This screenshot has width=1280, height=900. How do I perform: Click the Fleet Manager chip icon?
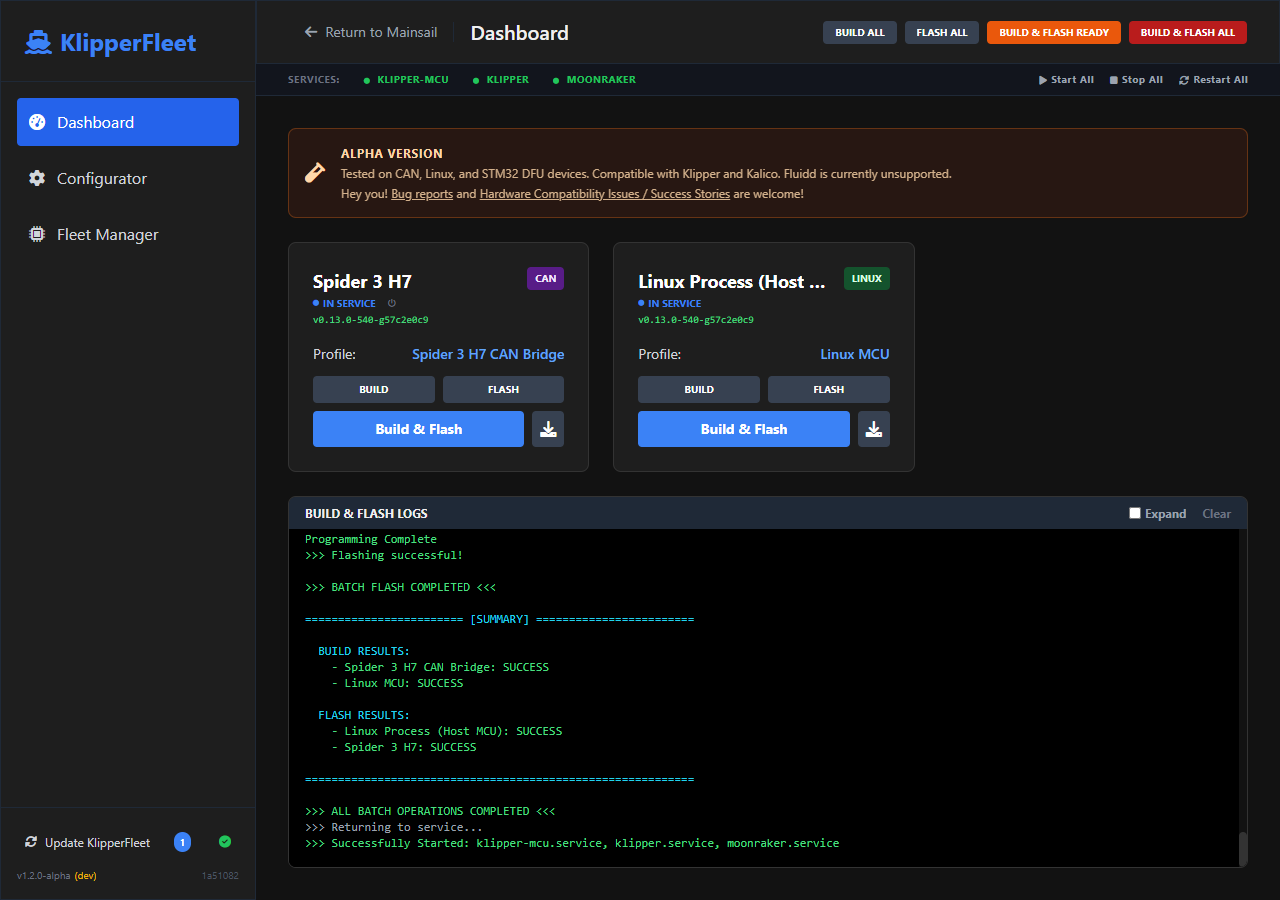click(37, 234)
